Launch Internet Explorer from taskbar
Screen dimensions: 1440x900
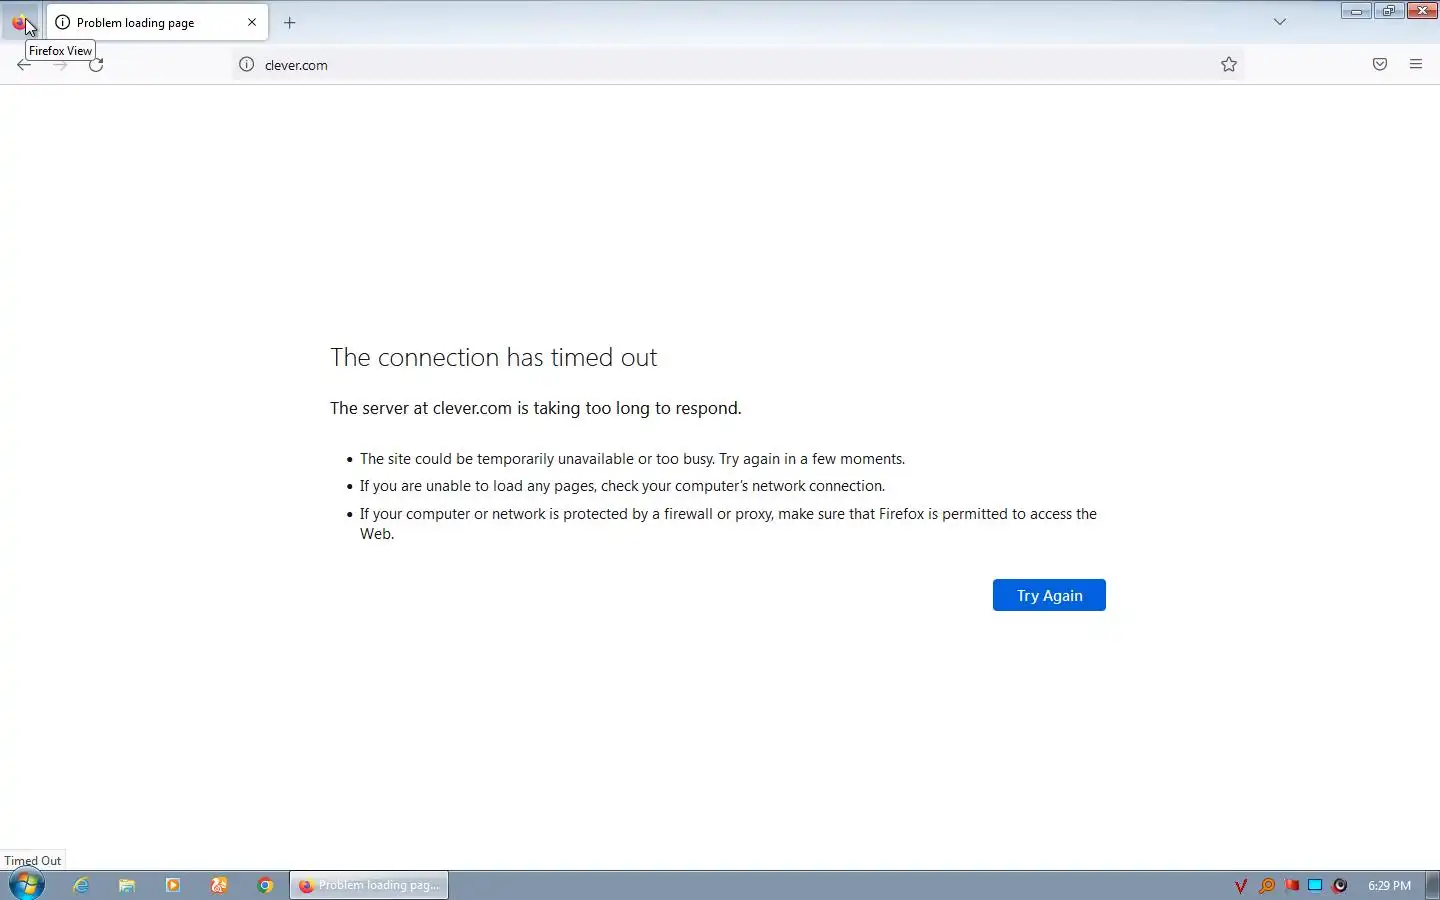(x=81, y=885)
